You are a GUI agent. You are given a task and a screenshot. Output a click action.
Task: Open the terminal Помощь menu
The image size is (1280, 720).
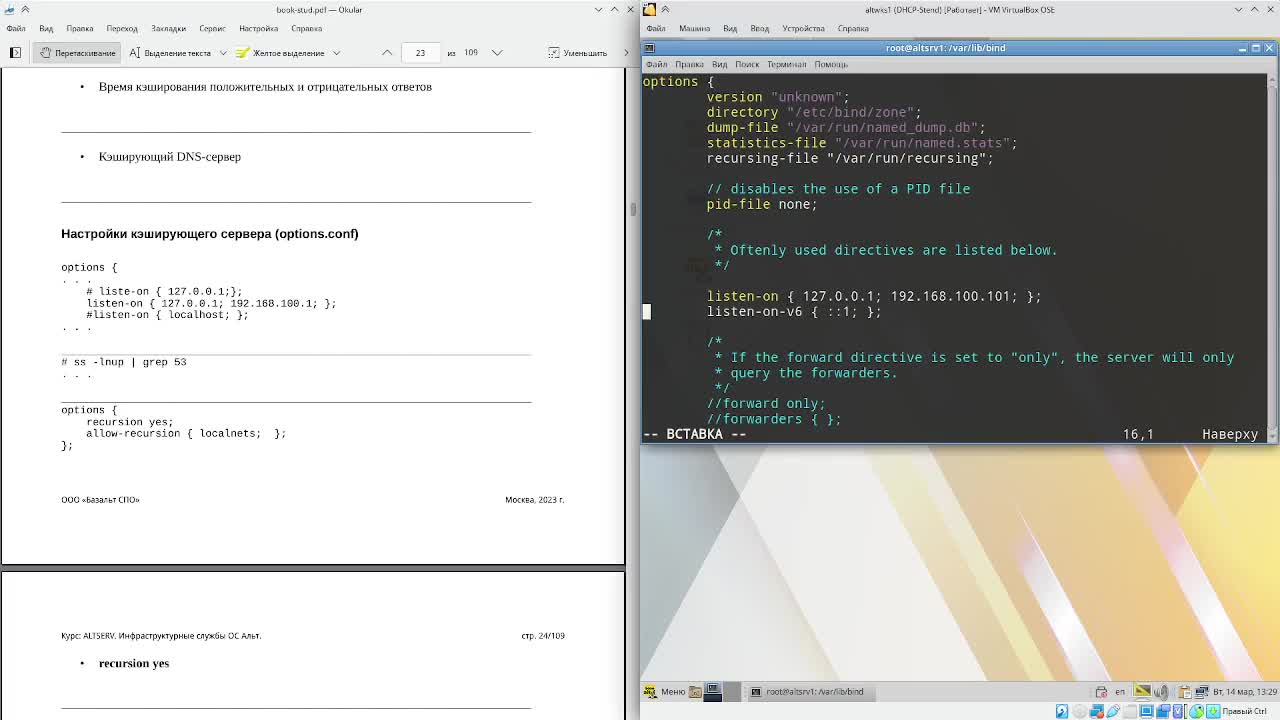click(x=831, y=64)
